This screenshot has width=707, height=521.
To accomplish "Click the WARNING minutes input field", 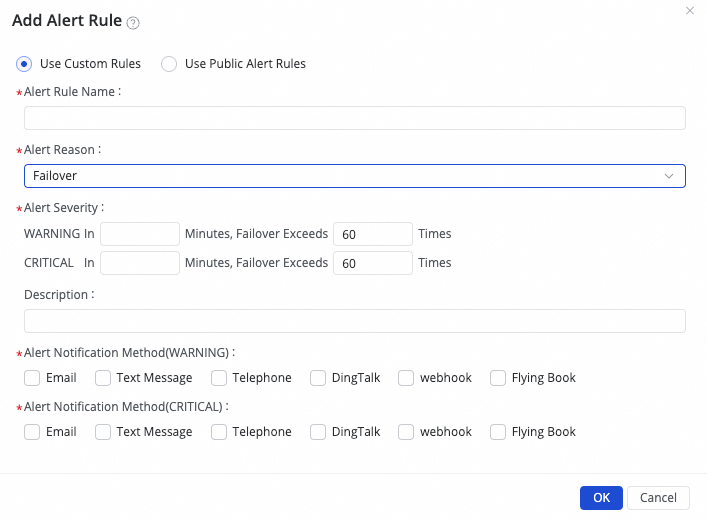I will click(x=140, y=234).
